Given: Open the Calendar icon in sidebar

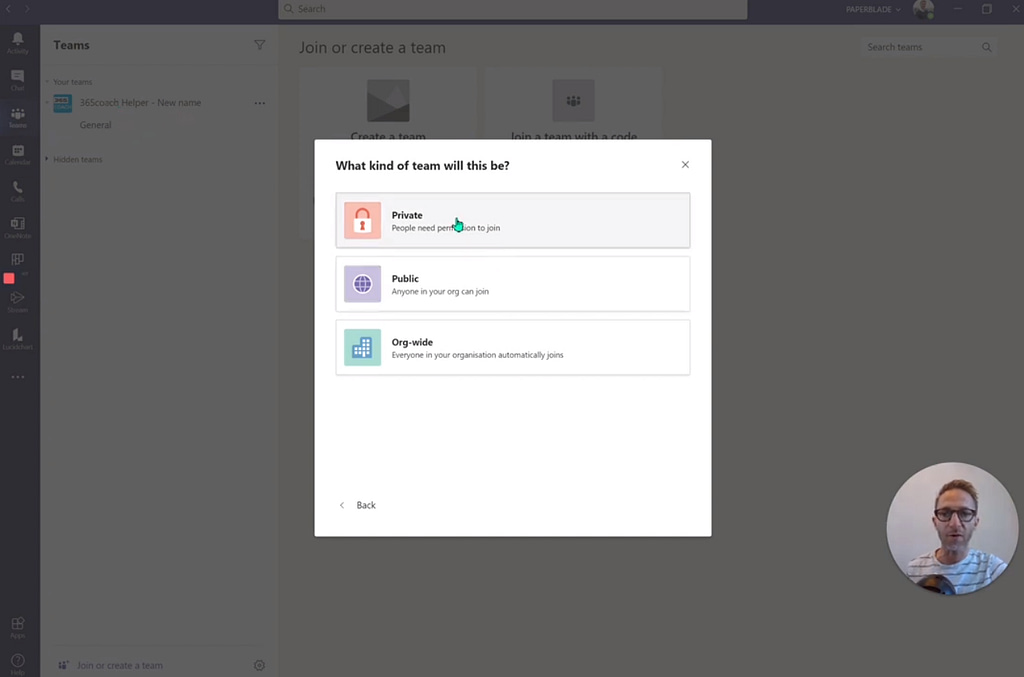Looking at the screenshot, I should click(x=18, y=153).
